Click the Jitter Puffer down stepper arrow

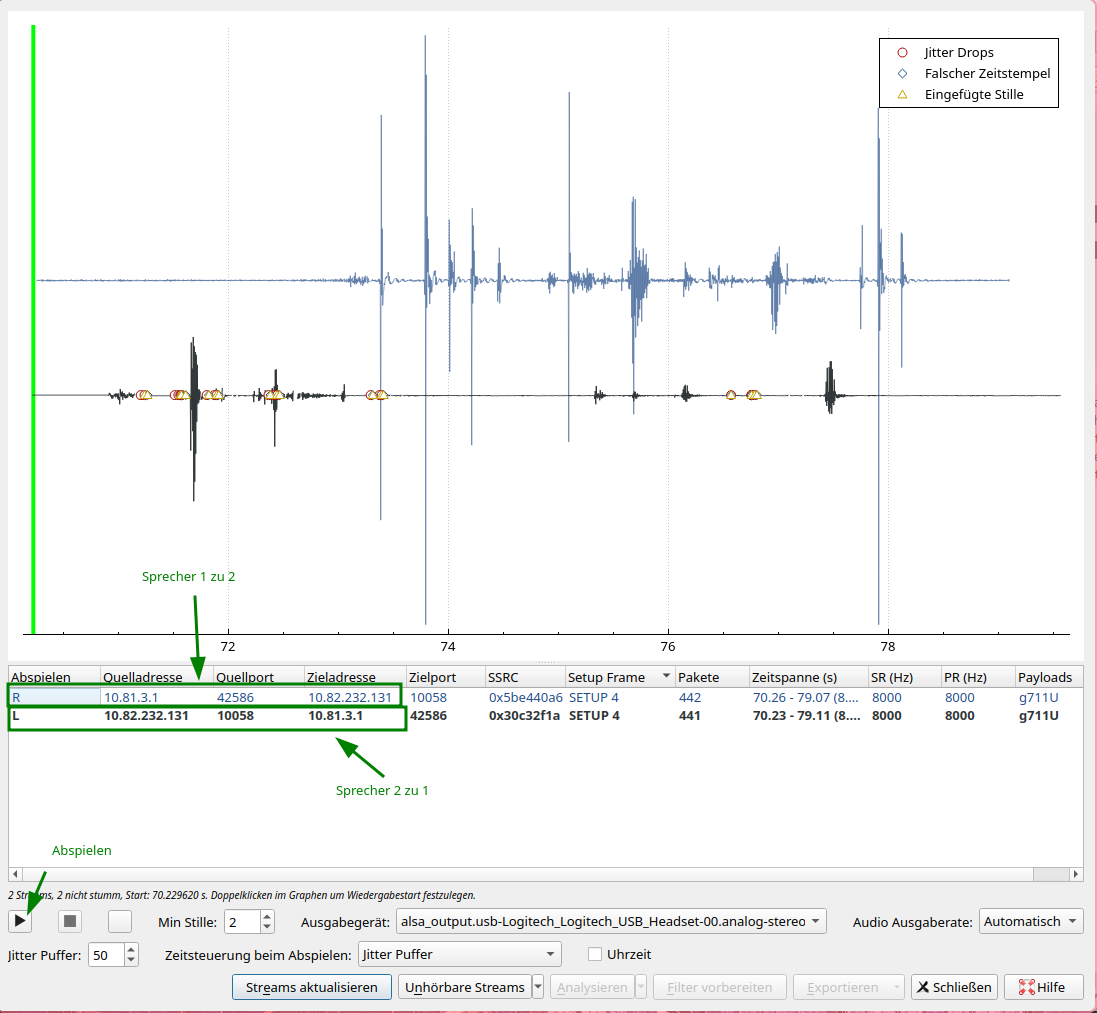coord(130,960)
